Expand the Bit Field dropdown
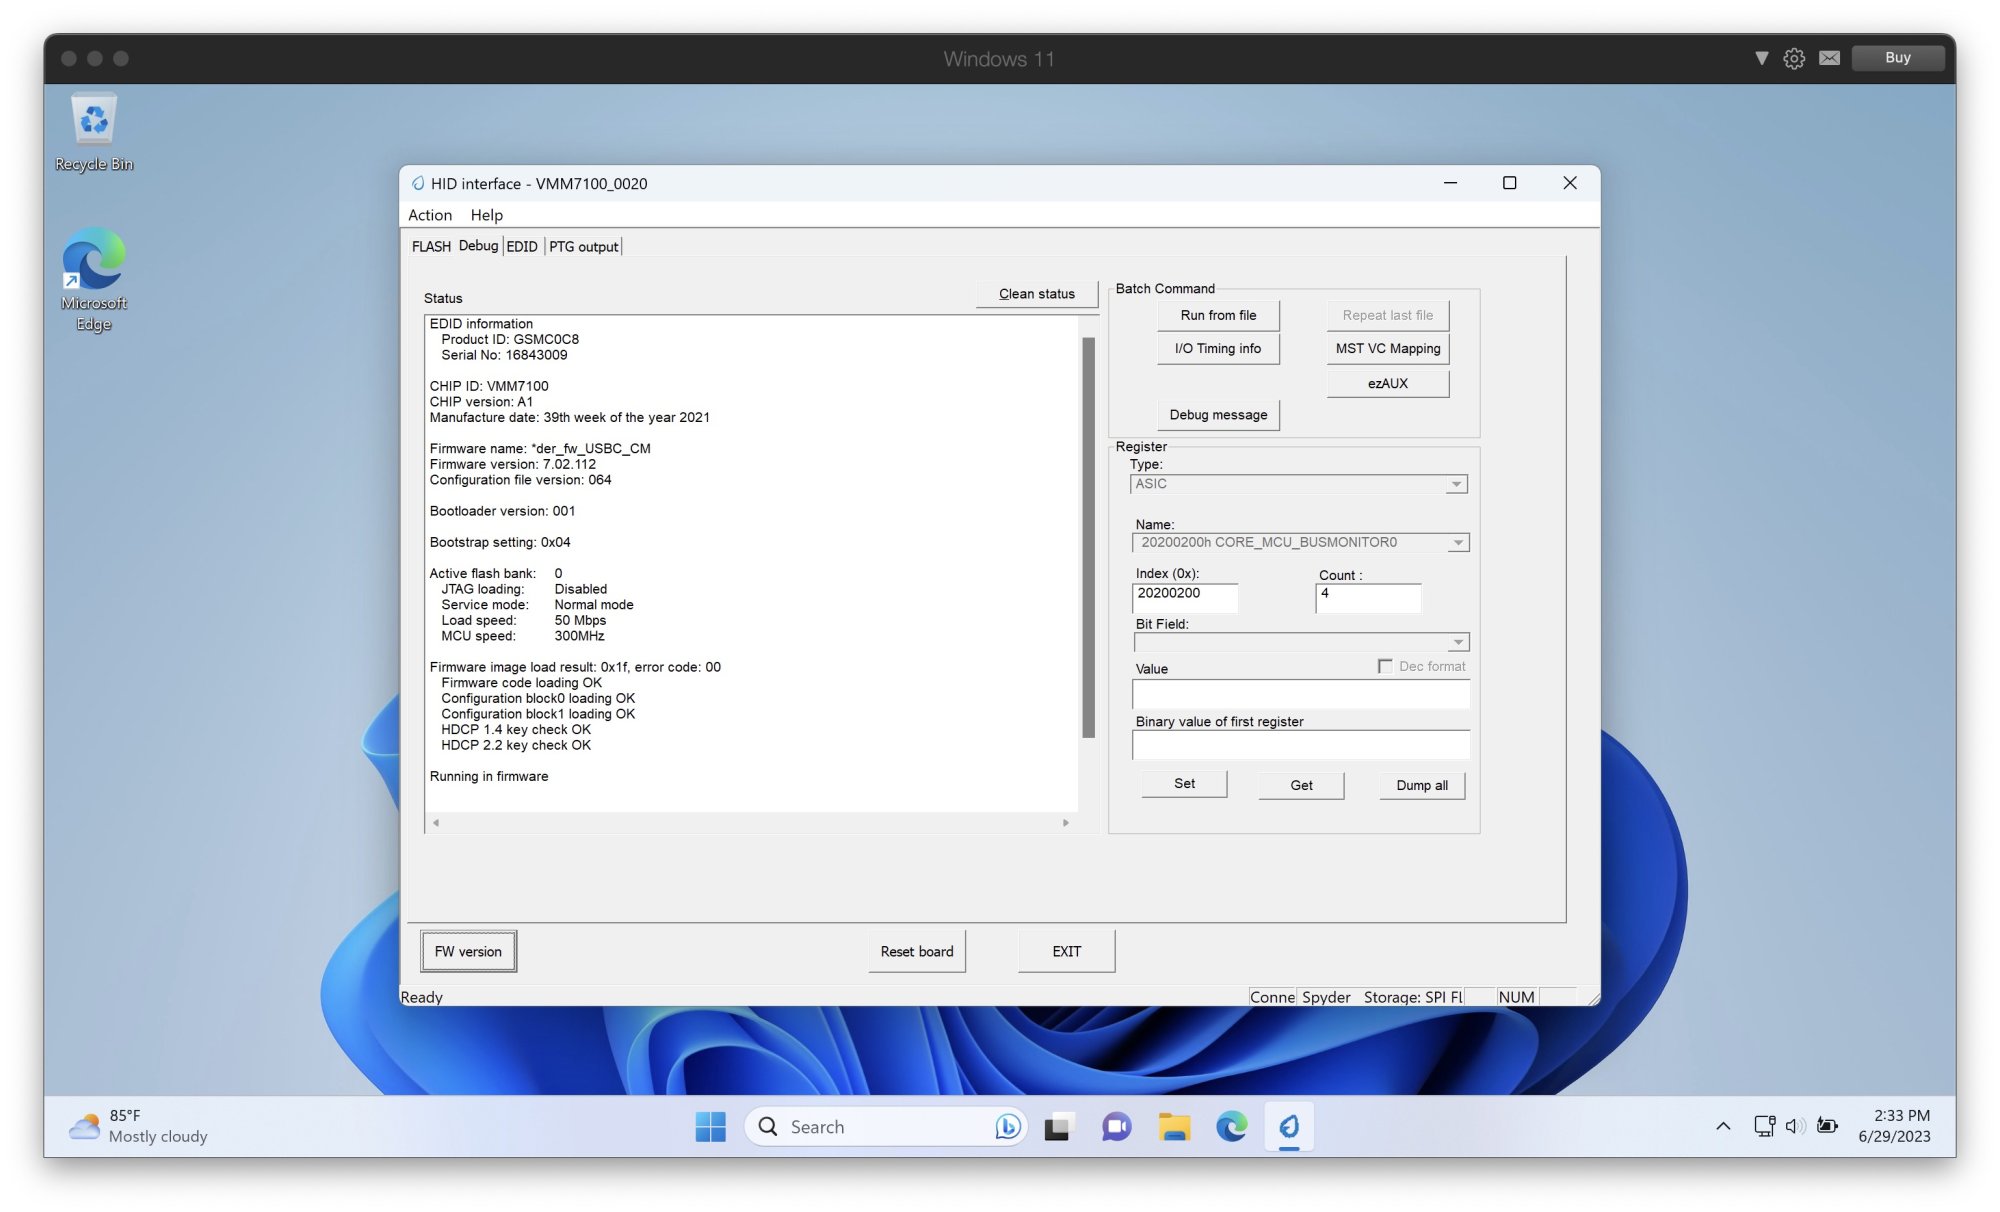Image resolution: width=2000 pixels, height=1212 pixels. pos(1459,642)
